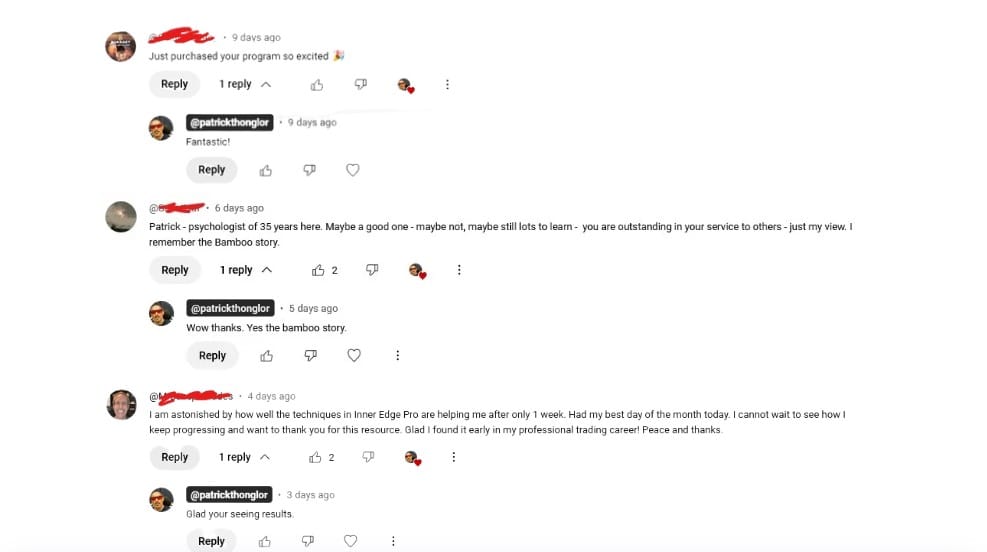
Task: Dislike the 'Just purchased your program' comment
Action: point(360,84)
